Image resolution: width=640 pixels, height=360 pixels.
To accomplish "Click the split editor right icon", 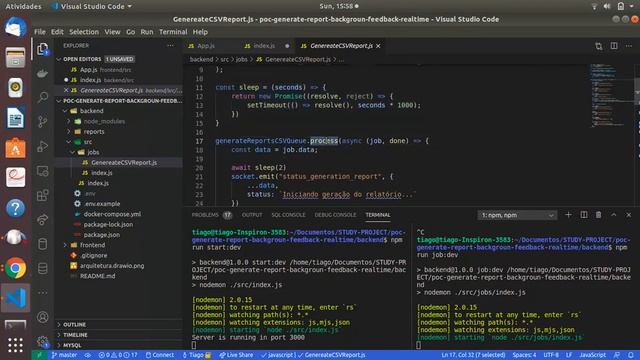I will (614, 46).
